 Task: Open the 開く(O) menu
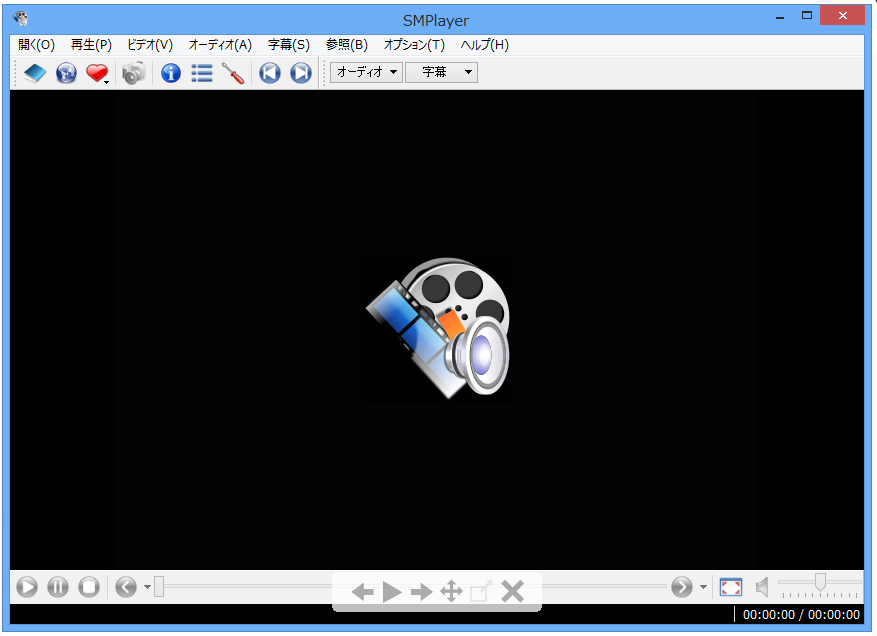(36, 45)
